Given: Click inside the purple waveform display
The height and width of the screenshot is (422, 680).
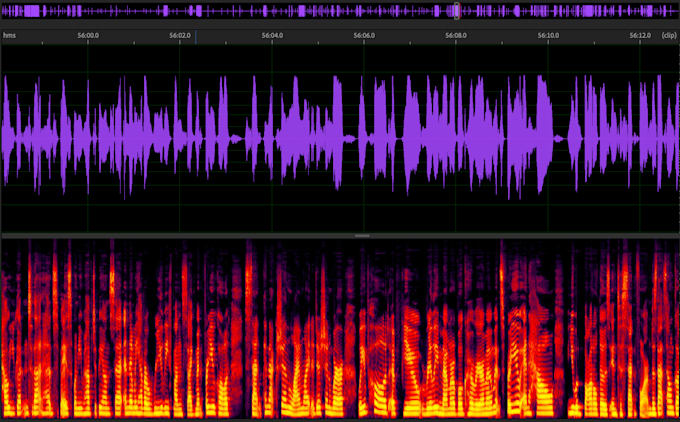Looking at the screenshot, I should tap(340, 138).
